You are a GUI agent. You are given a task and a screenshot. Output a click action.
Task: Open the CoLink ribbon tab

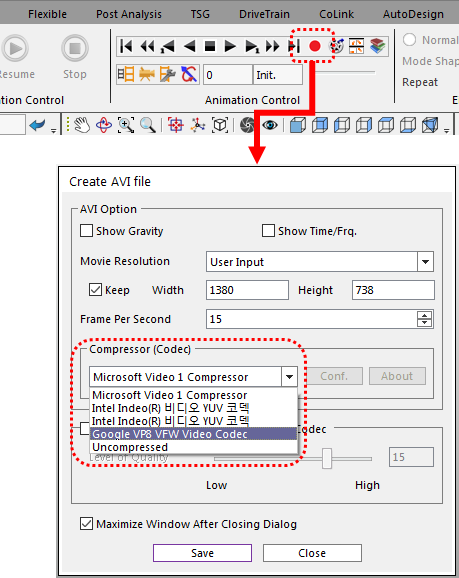336,14
